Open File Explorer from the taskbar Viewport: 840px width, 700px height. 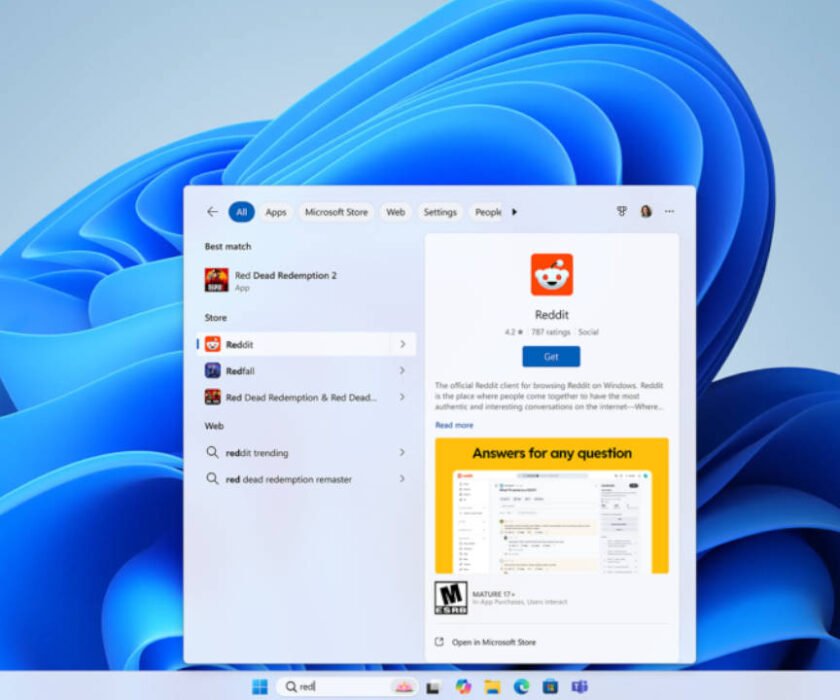[492, 687]
